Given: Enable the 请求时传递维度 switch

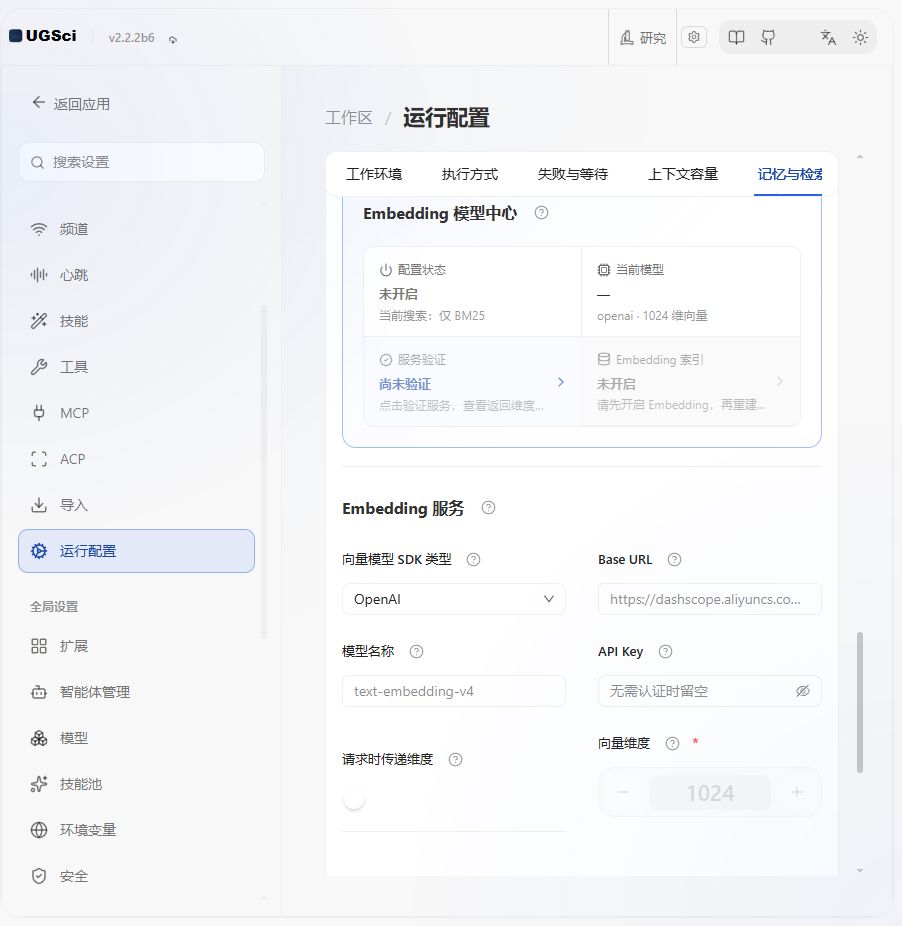Looking at the screenshot, I should click(354, 800).
